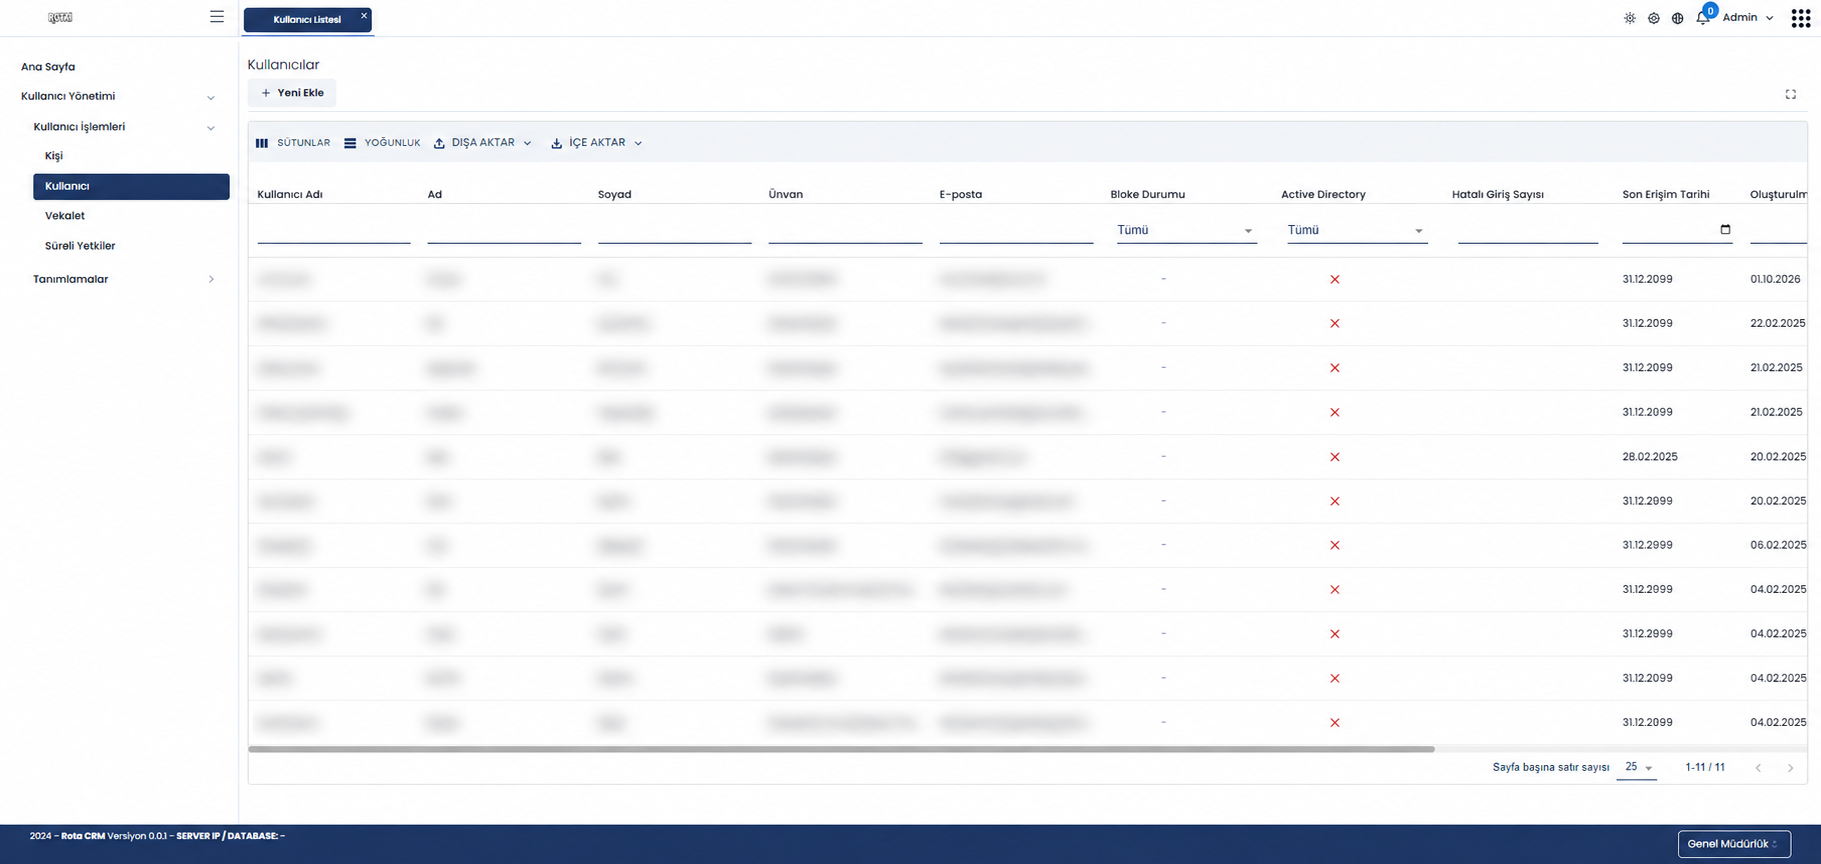Switch theme with the sun icon
The width and height of the screenshot is (1821, 864).
click(x=1630, y=18)
